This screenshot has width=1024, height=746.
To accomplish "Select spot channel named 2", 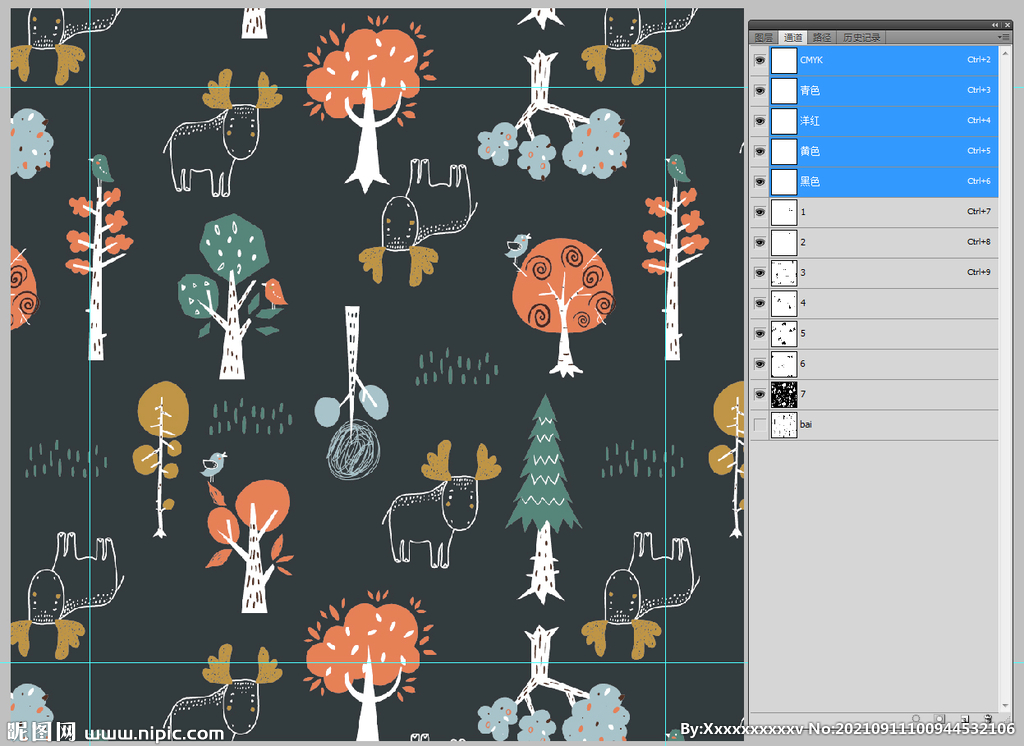I will (884, 242).
